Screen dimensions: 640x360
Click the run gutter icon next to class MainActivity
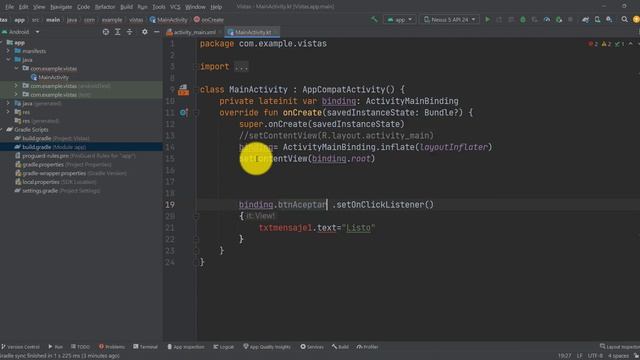point(183,90)
